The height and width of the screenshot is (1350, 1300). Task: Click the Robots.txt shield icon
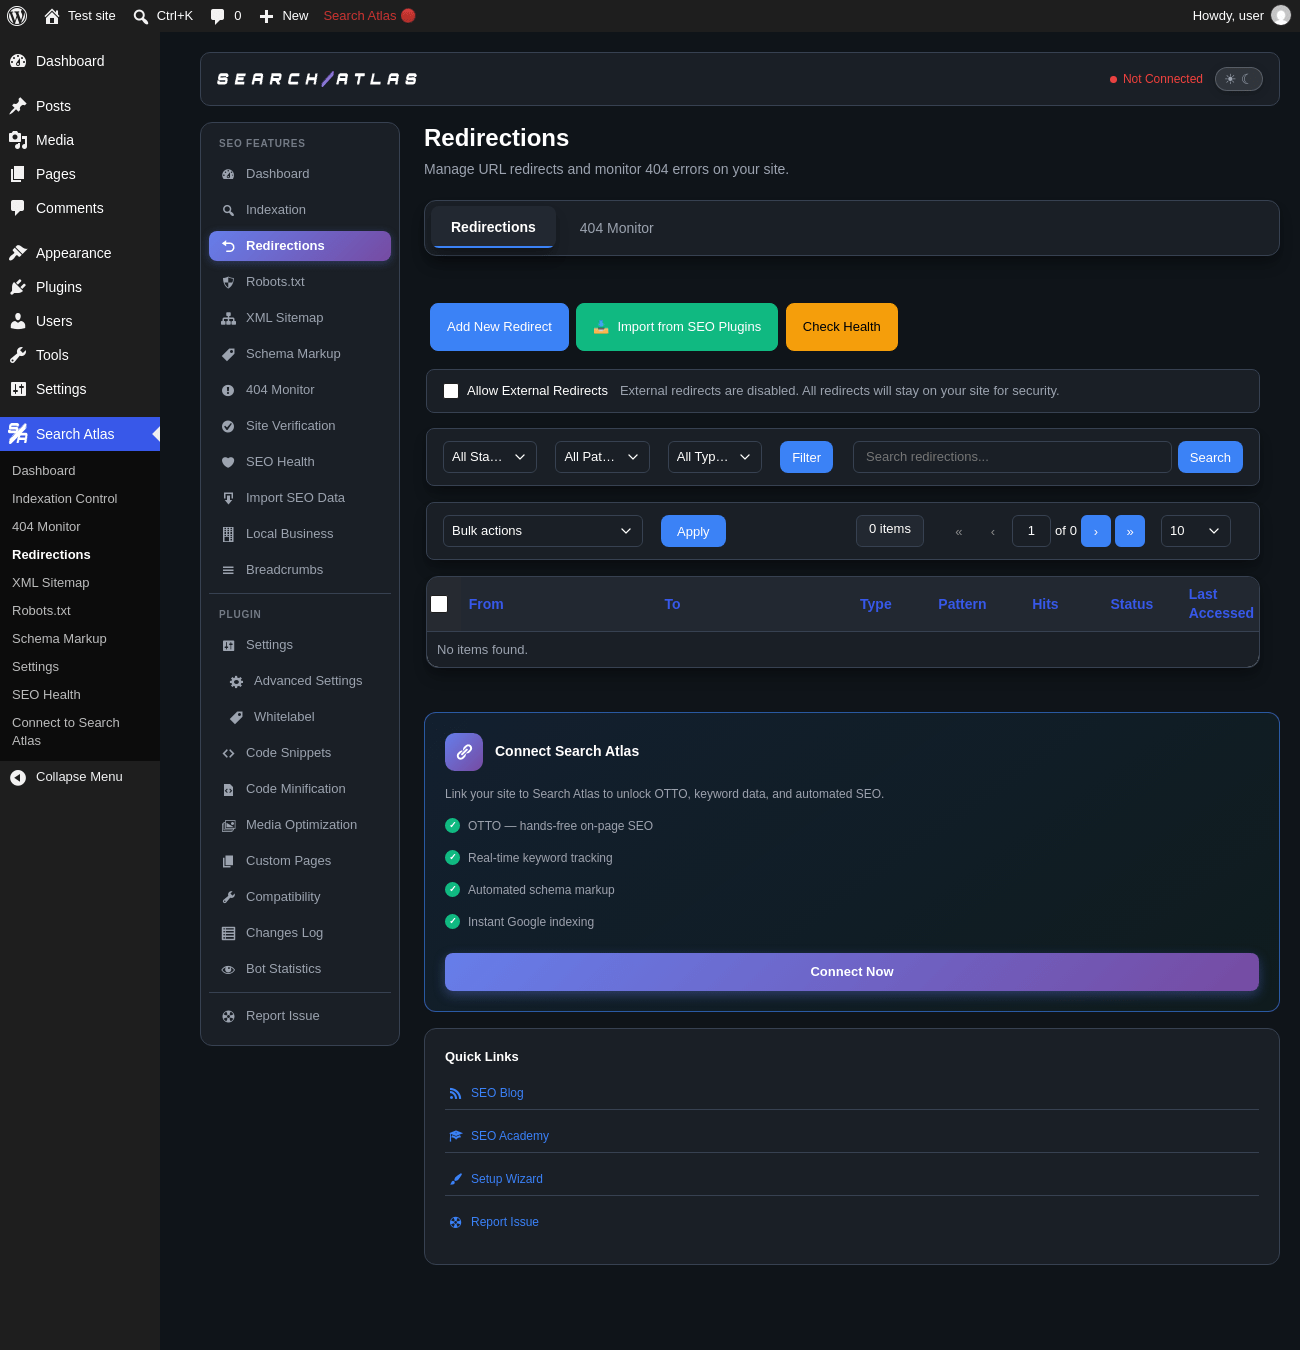[x=228, y=282]
